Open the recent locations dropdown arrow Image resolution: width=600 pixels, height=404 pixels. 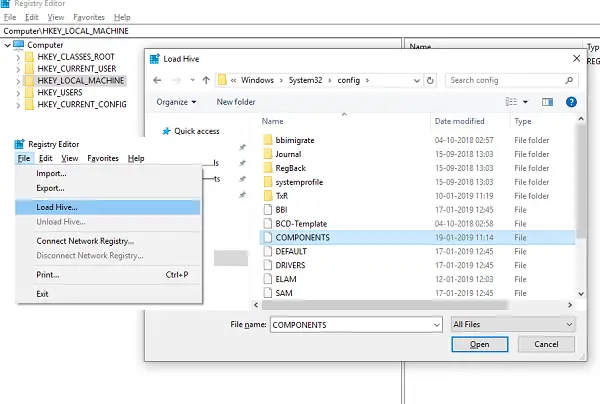[192, 80]
